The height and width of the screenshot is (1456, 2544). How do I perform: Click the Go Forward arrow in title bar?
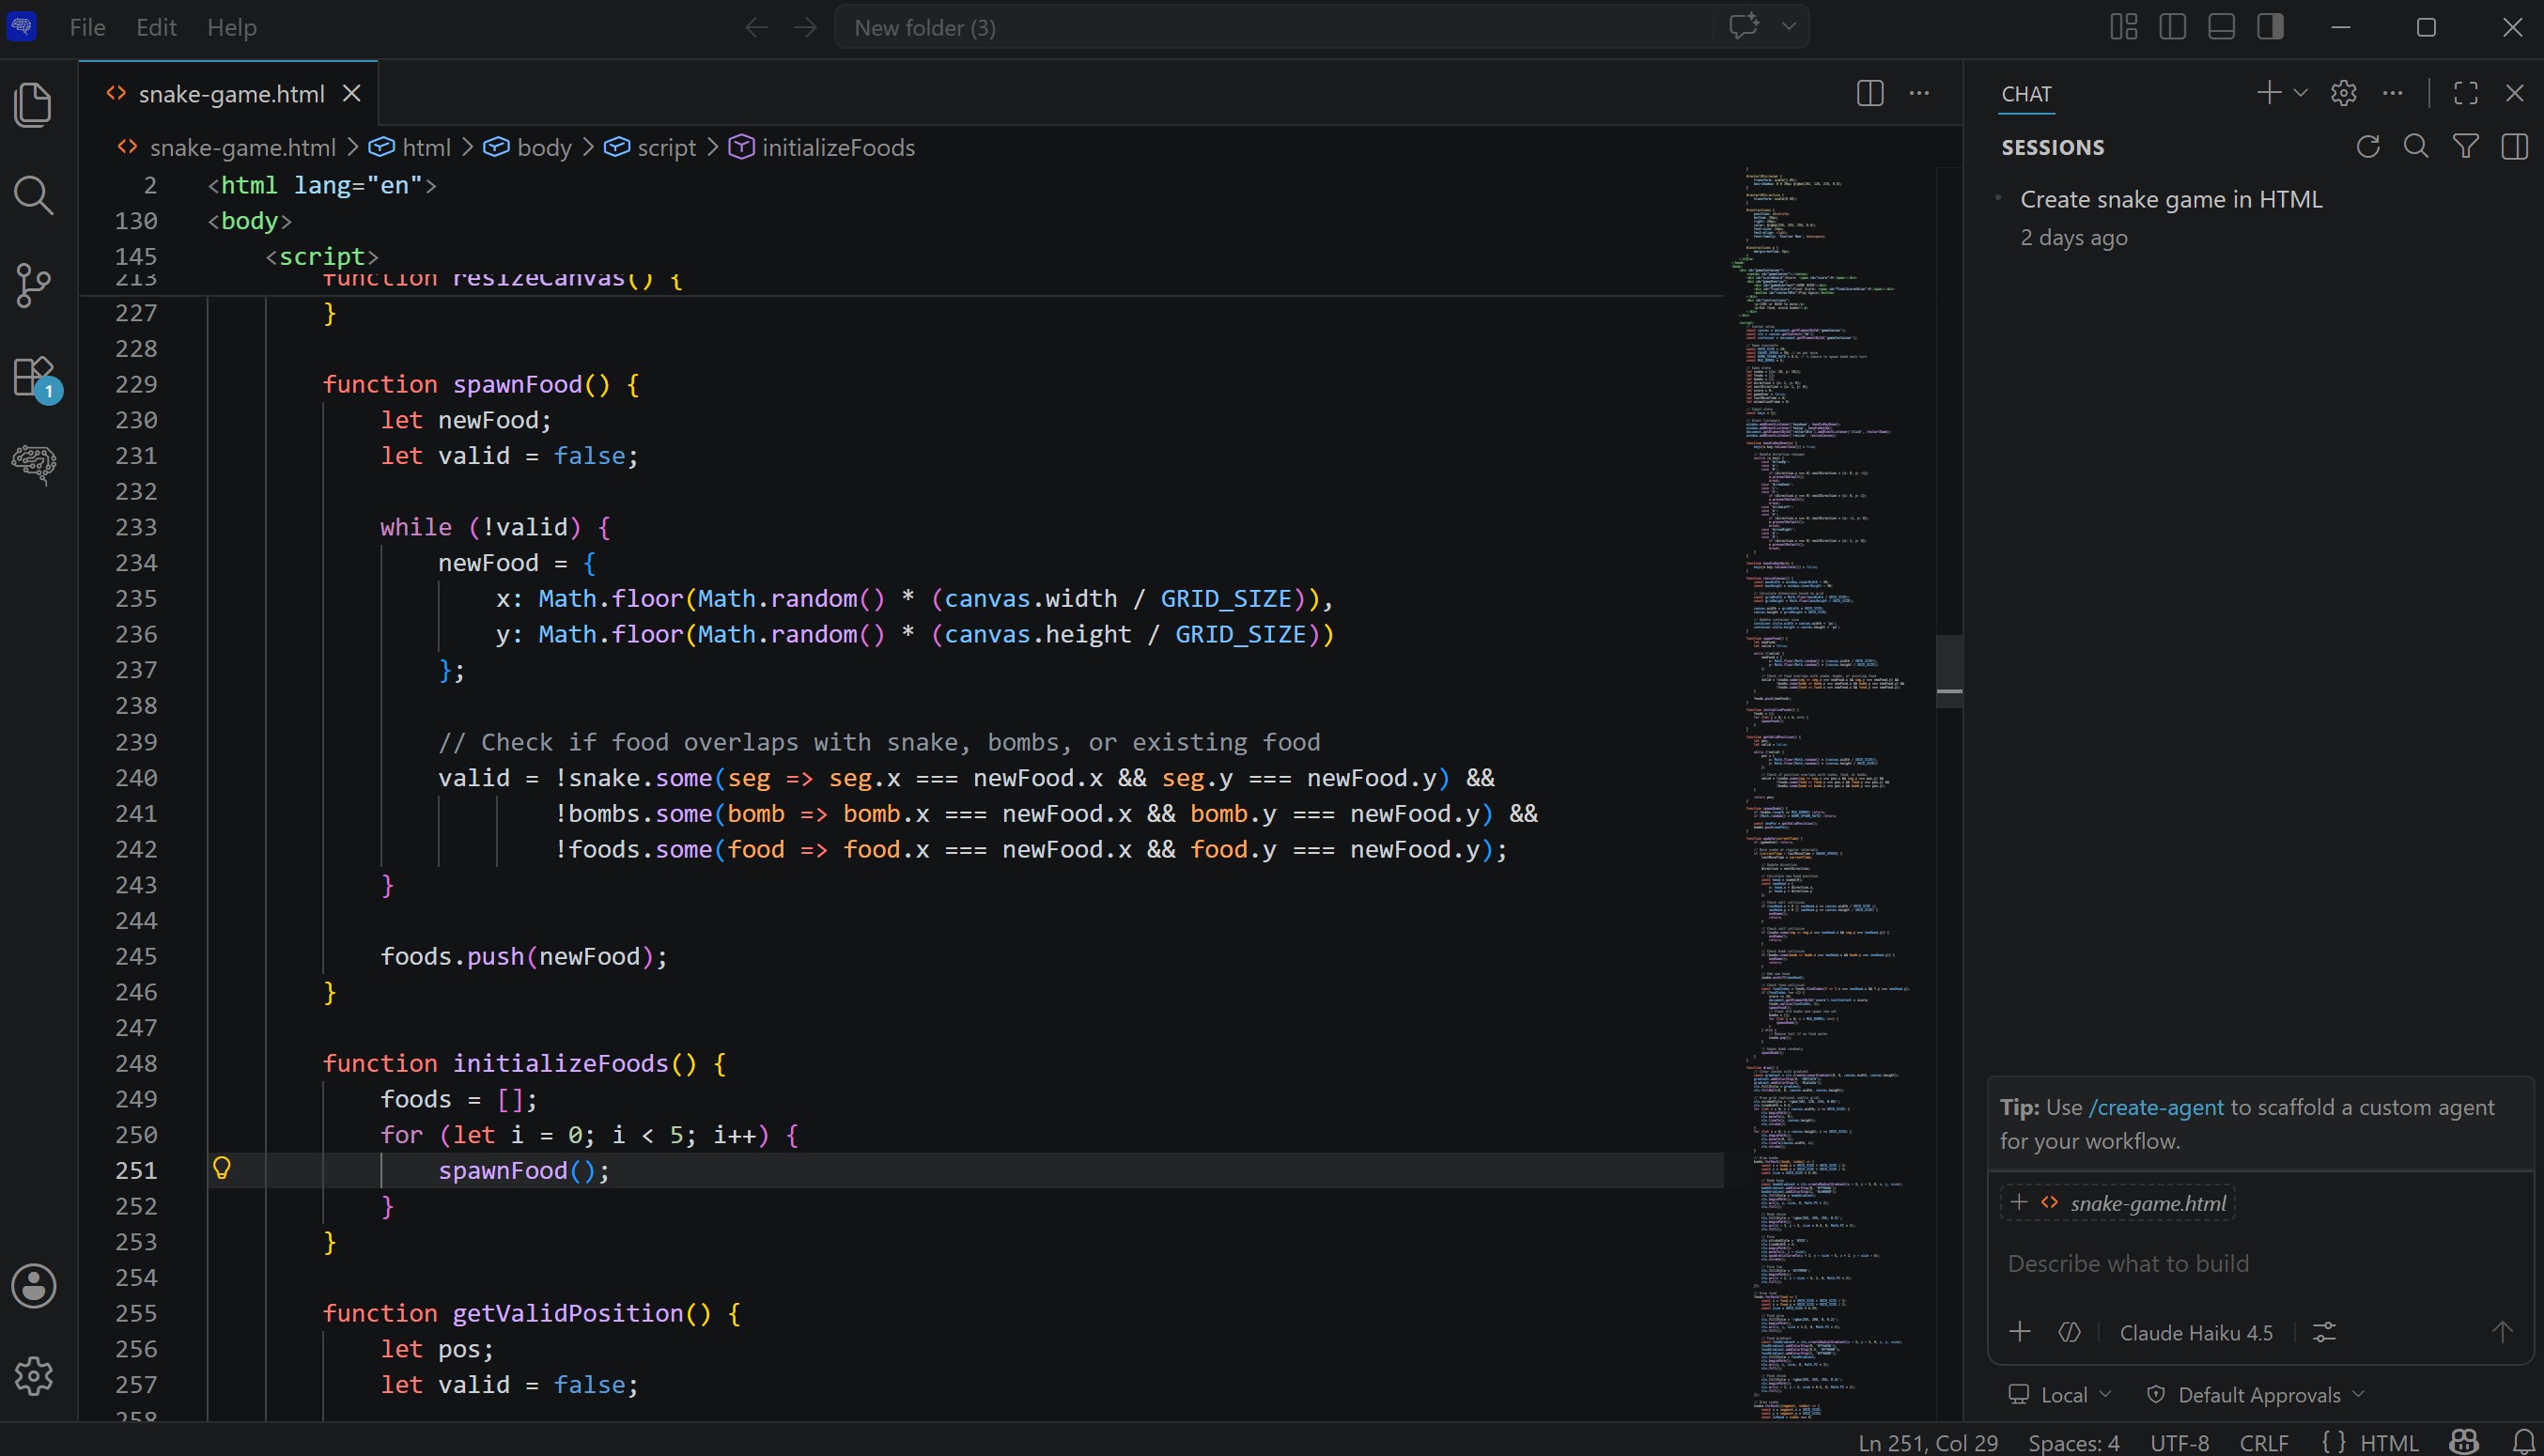pos(805,28)
